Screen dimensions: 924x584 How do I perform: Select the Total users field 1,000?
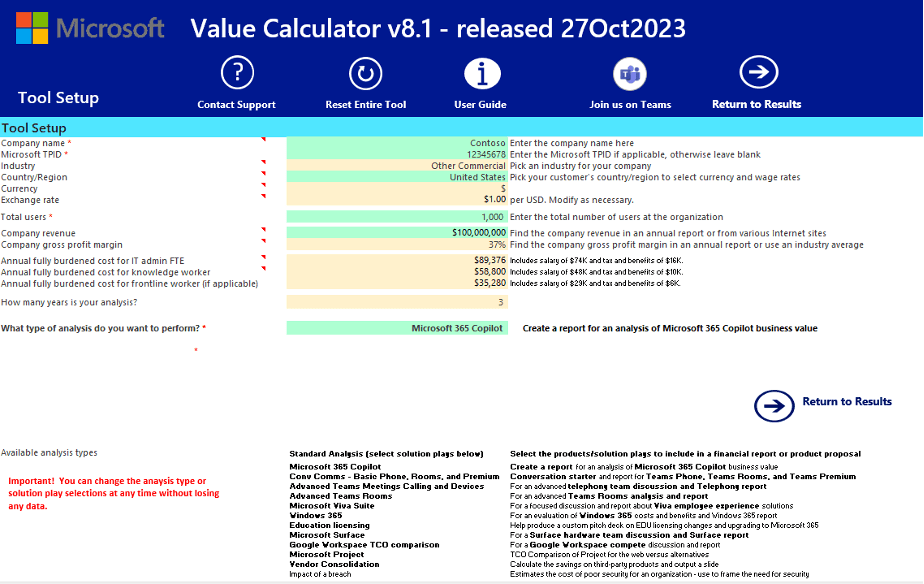pos(397,217)
